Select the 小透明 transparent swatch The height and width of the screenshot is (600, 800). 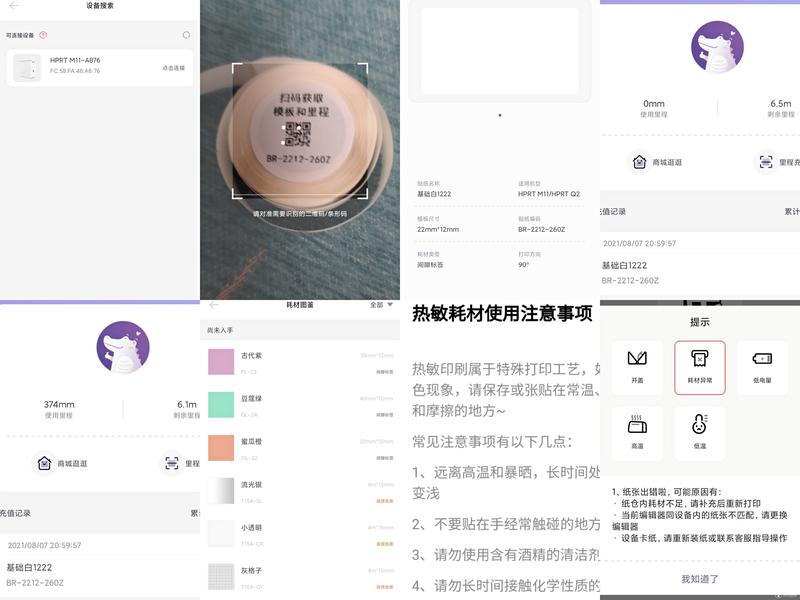pyautogui.click(x=221, y=534)
